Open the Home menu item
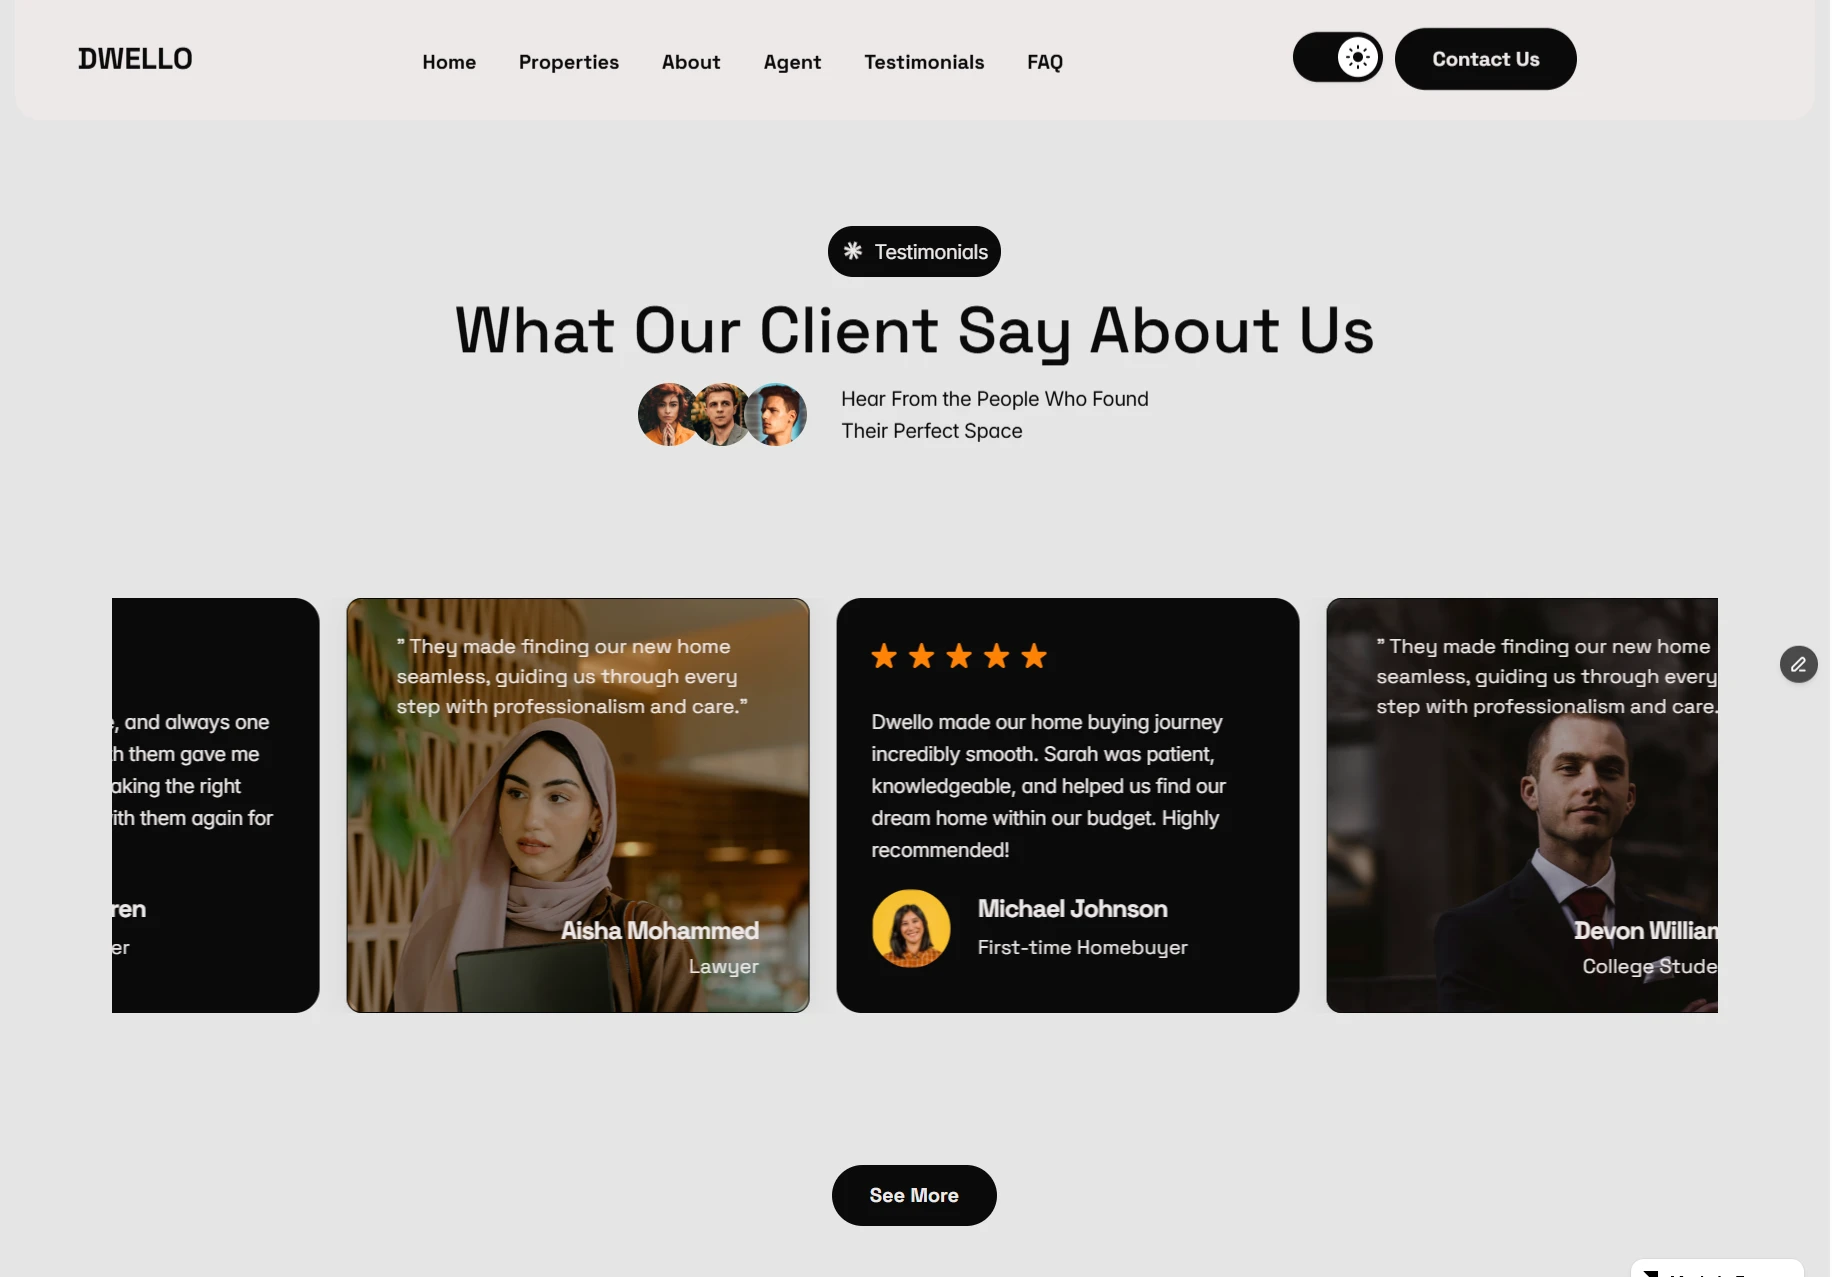 point(449,62)
